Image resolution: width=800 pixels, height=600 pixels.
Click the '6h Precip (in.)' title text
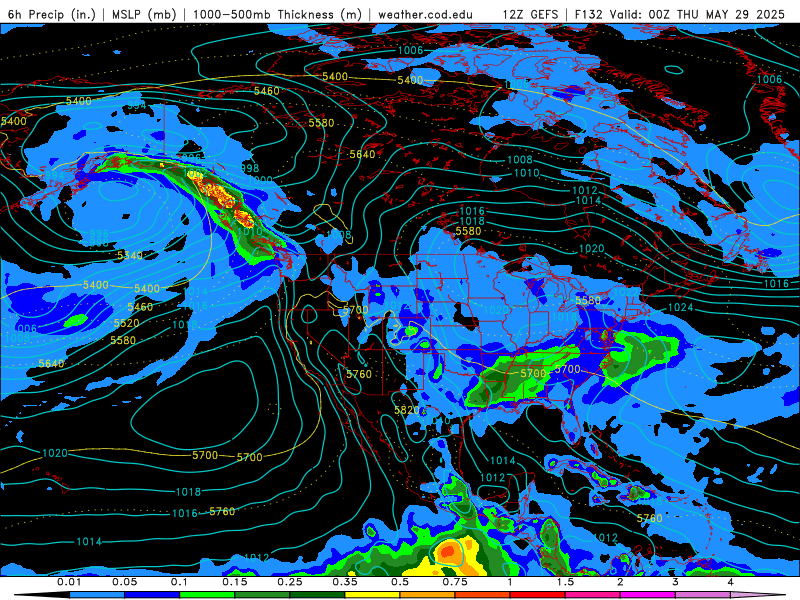click(52, 14)
